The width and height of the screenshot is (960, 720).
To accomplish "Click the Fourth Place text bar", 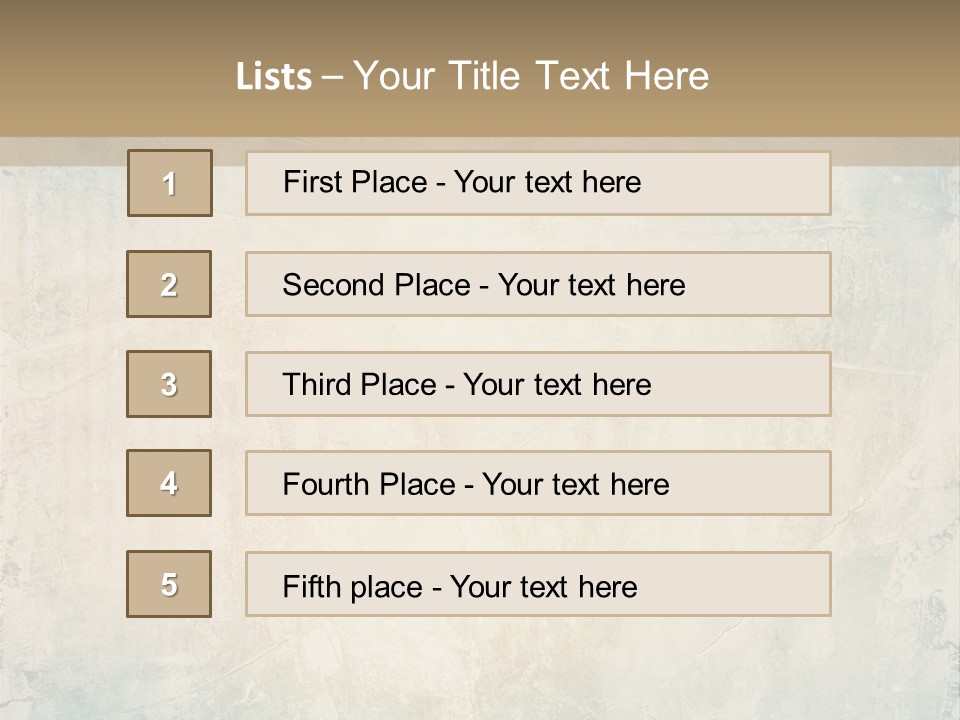I will (x=538, y=483).
